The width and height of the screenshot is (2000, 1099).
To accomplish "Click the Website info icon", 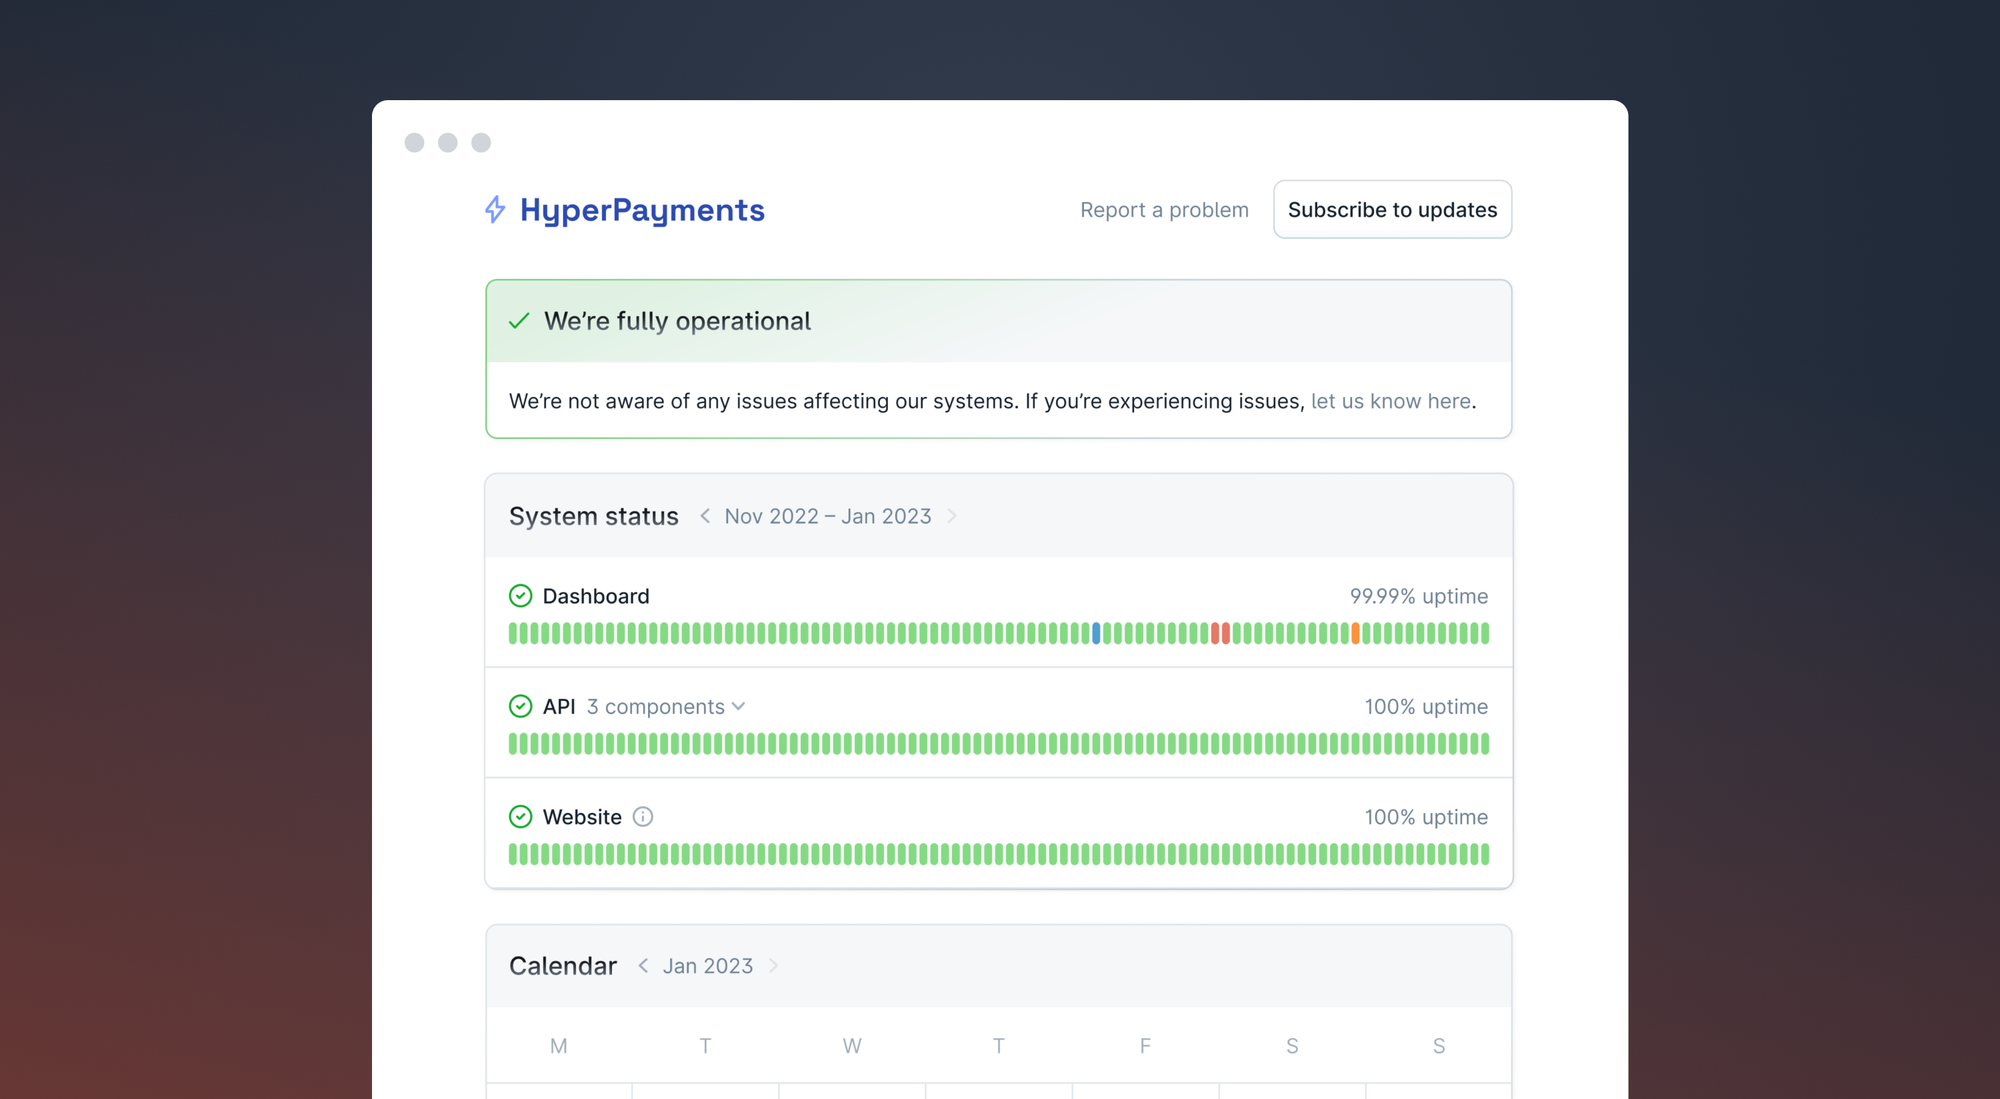I will 643,817.
